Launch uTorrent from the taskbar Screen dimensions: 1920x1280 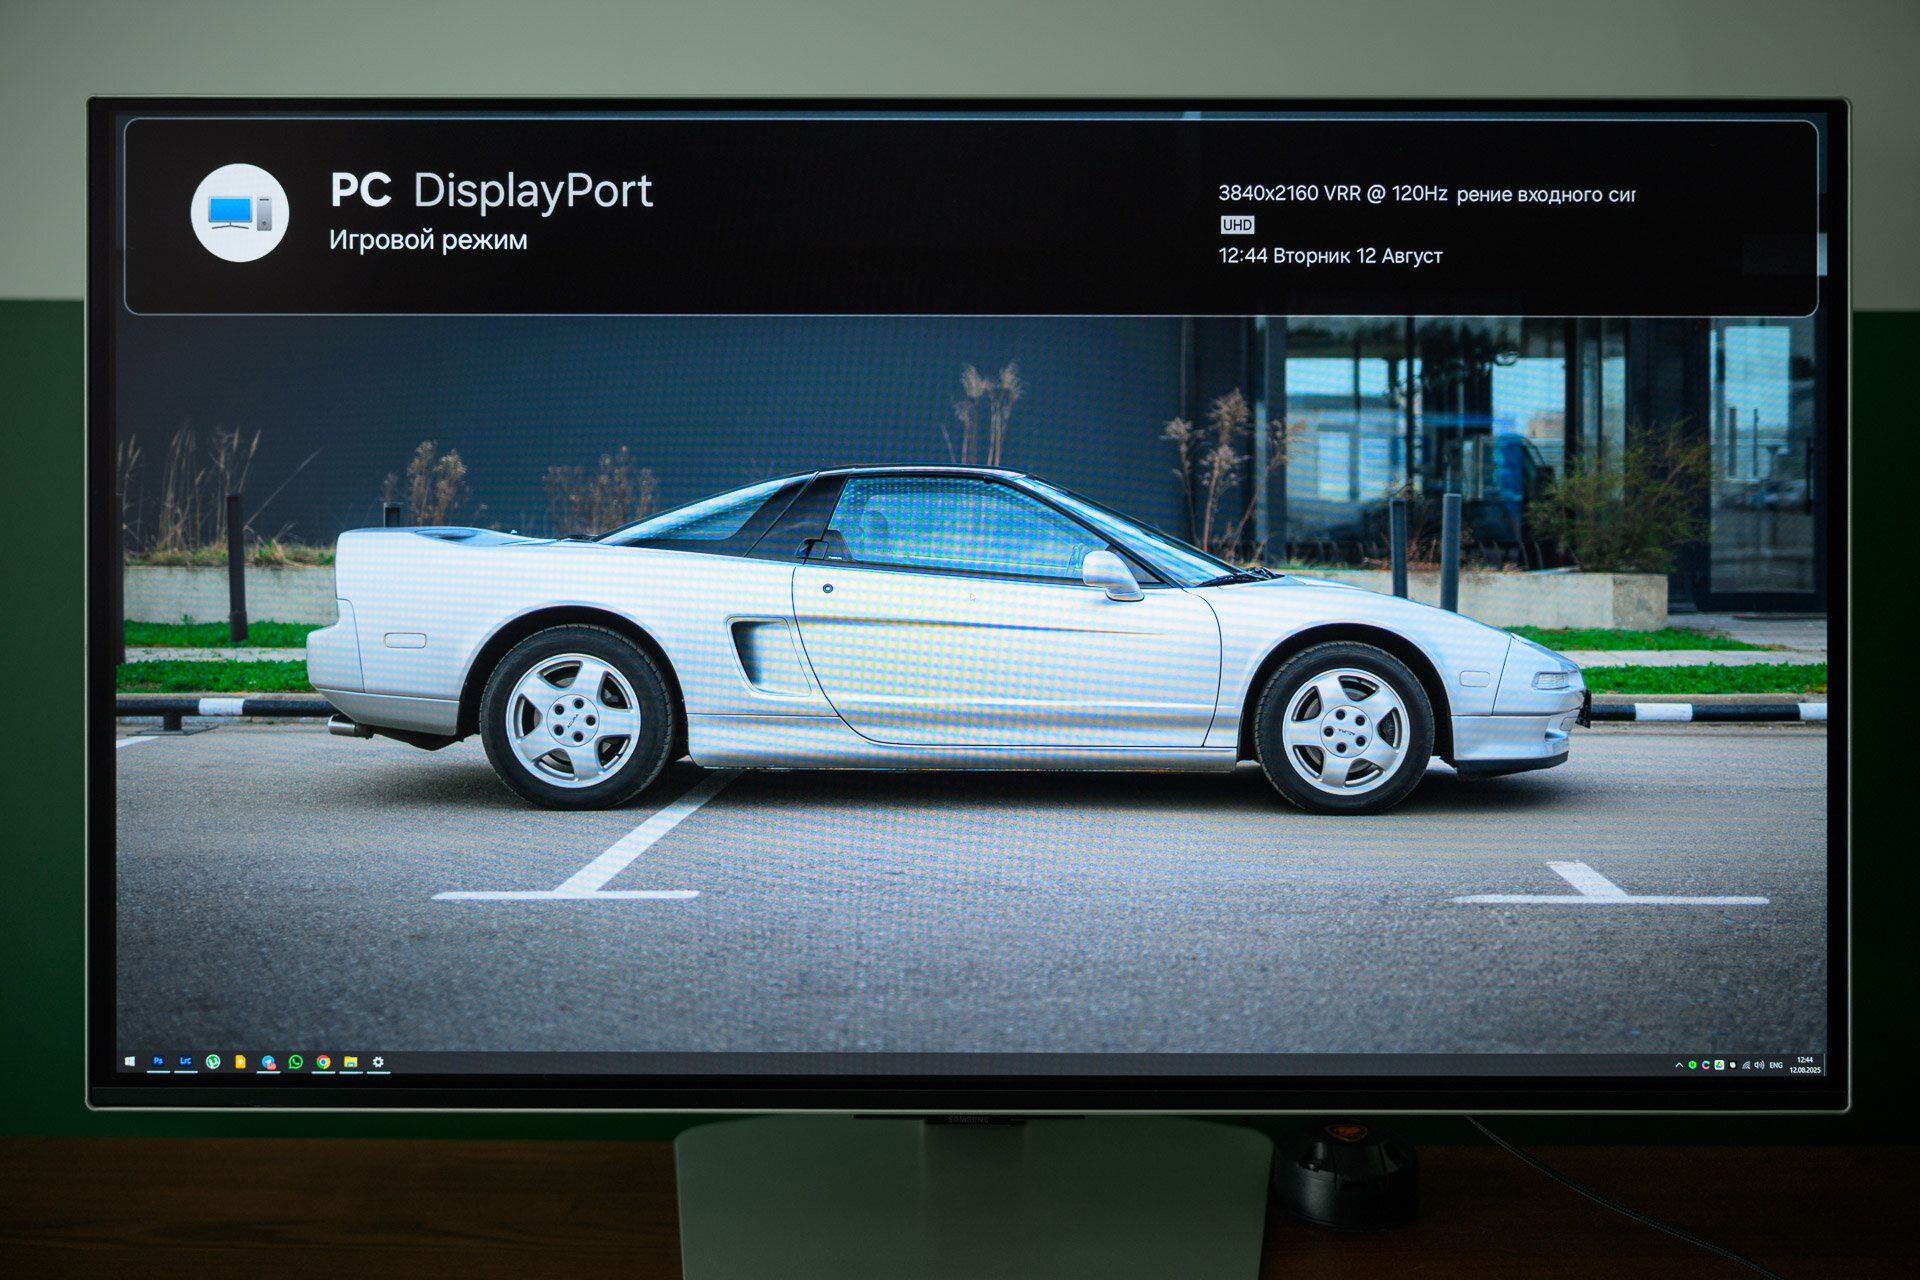tap(213, 1062)
